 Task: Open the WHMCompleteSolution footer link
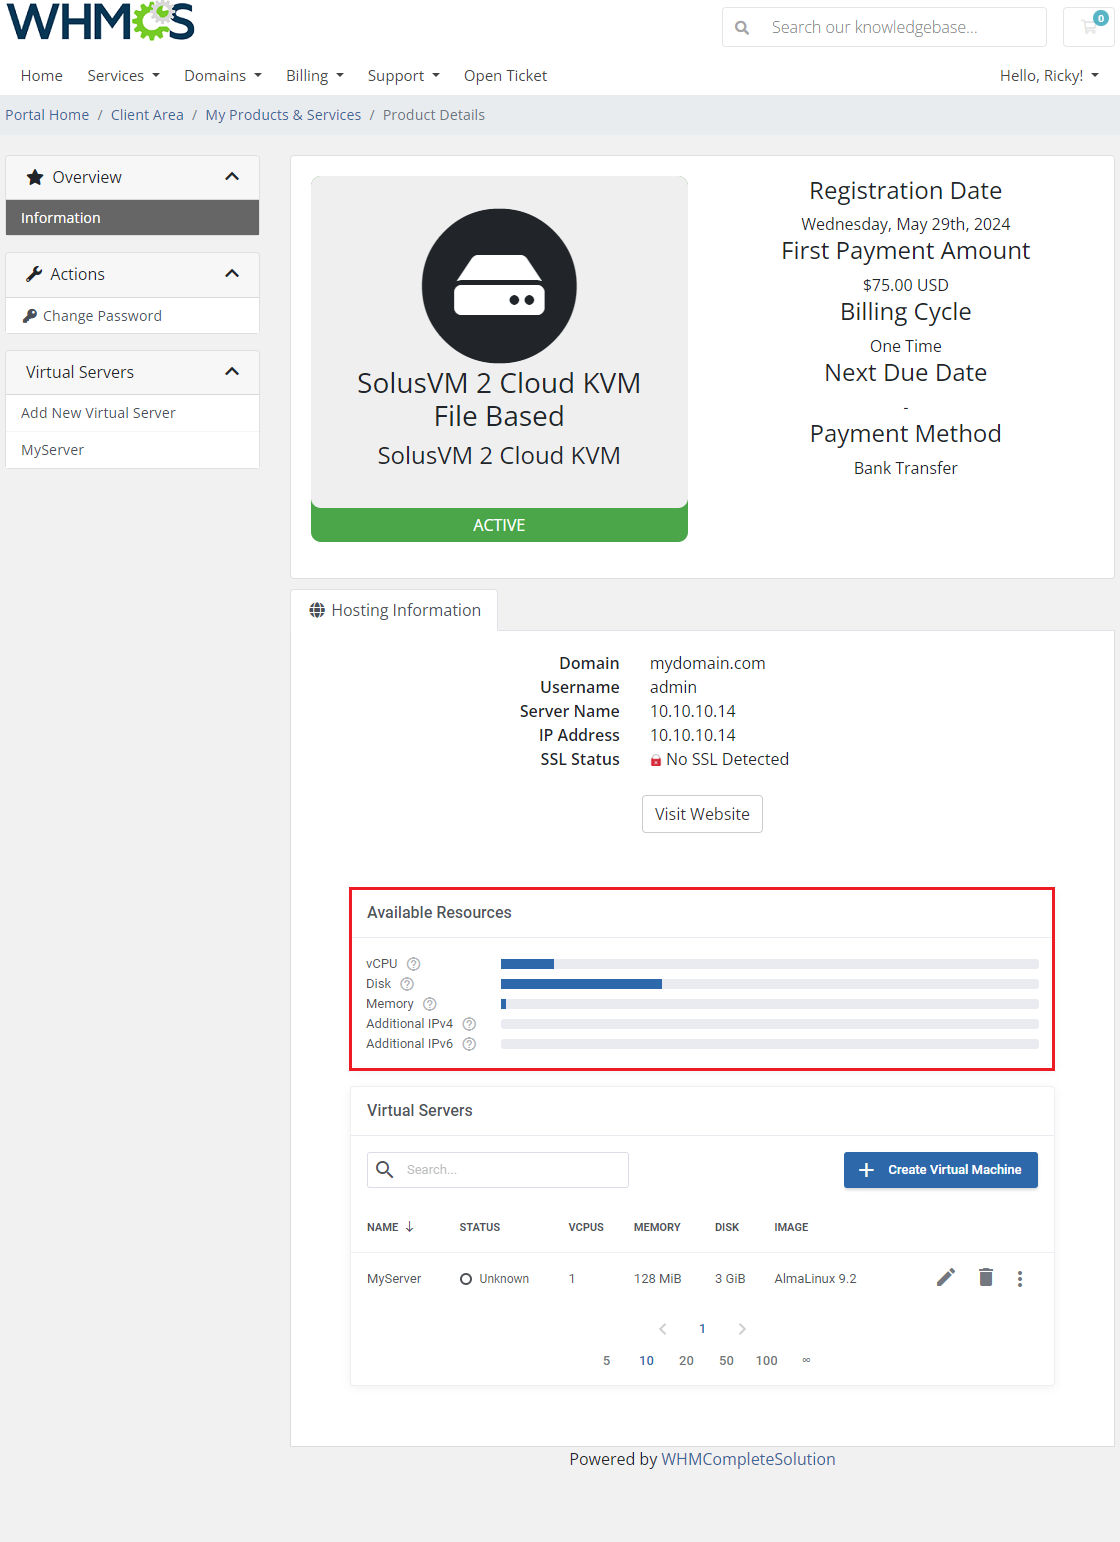tap(748, 1459)
